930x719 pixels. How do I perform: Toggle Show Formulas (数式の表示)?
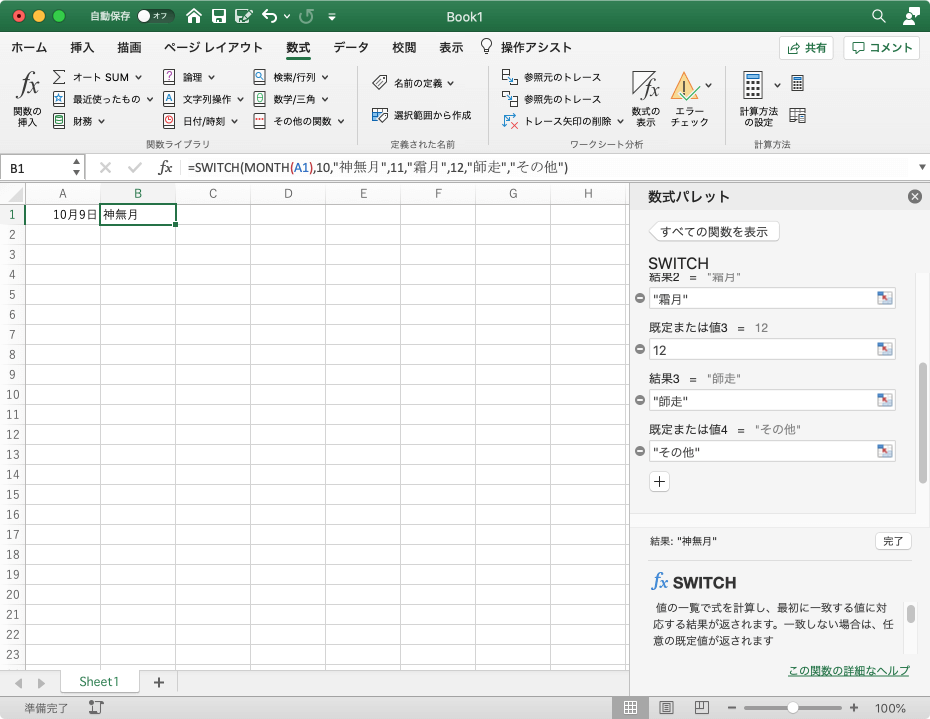pos(645,98)
